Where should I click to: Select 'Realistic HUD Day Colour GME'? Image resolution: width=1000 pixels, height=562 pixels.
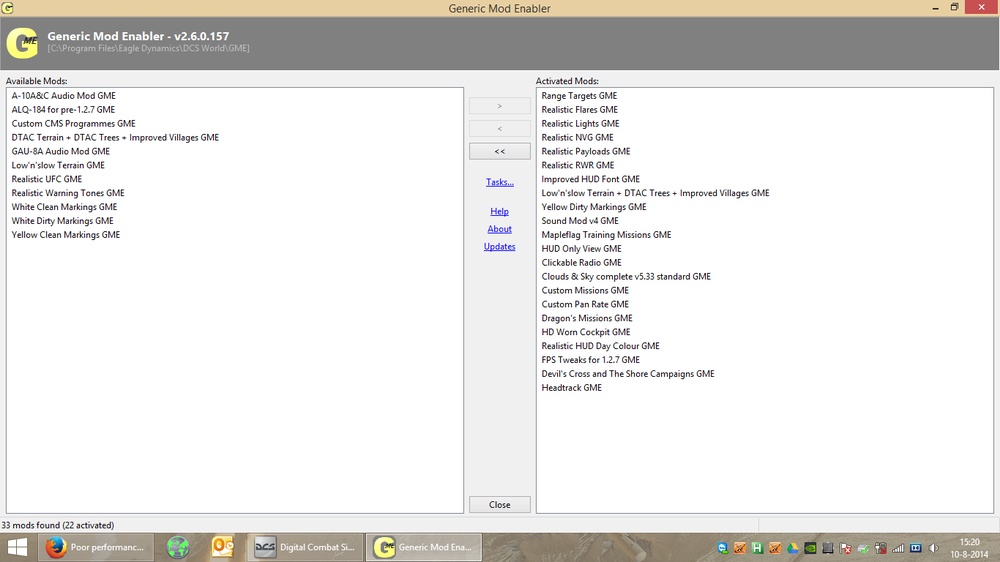600,346
